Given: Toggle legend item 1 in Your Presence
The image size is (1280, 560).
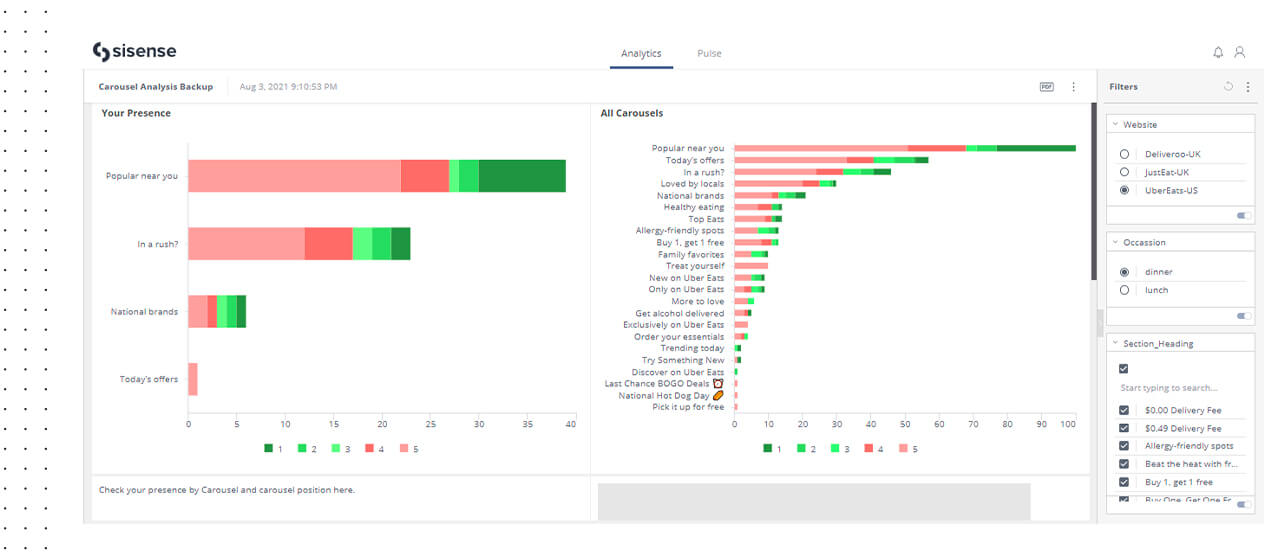Looking at the screenshot, I should [273, 449].
